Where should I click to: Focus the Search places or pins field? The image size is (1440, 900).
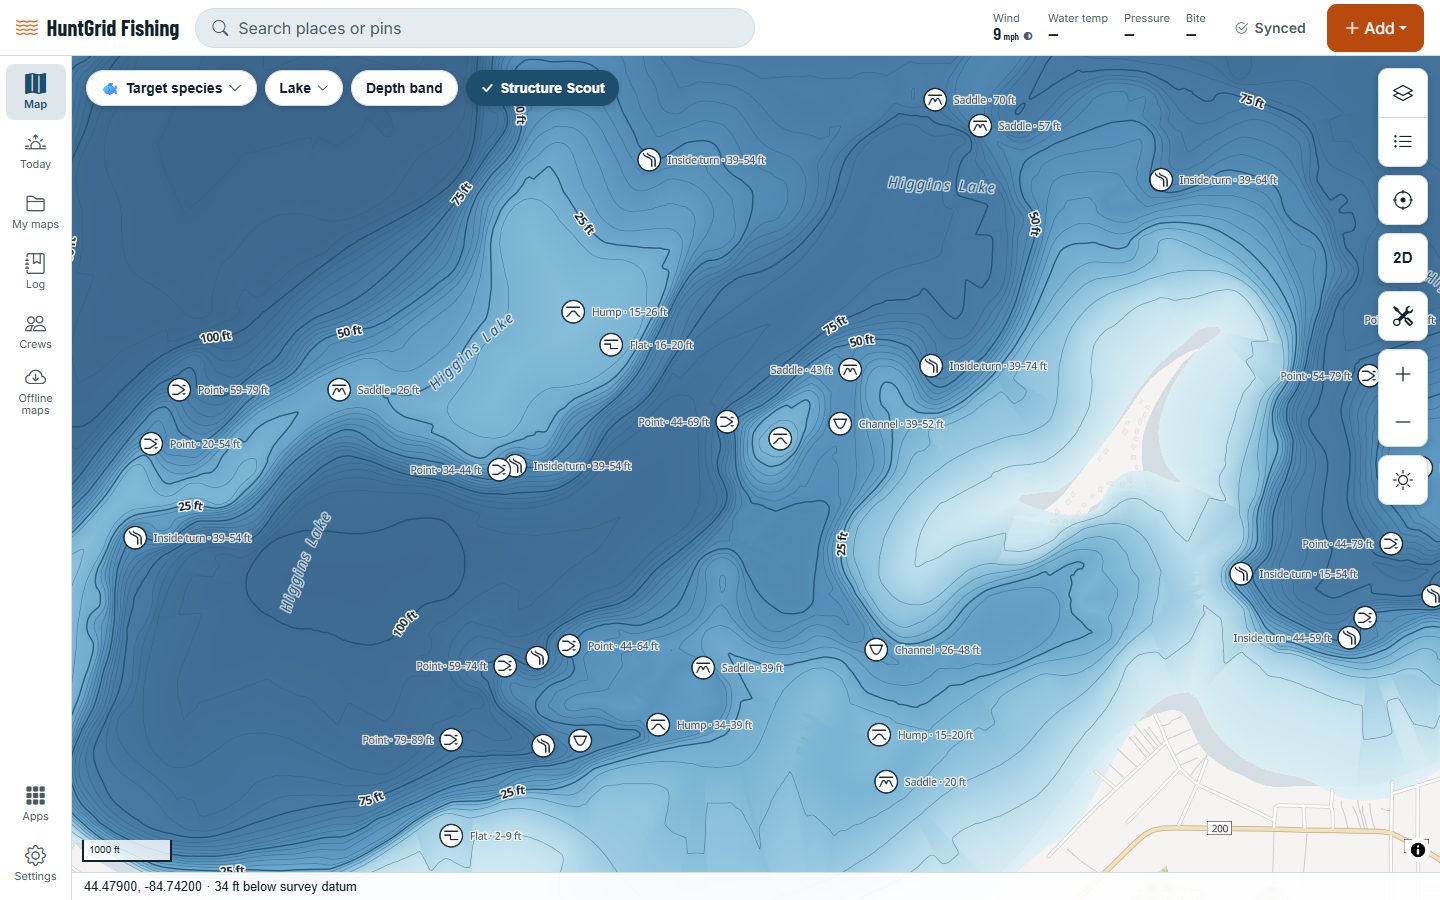475,28
